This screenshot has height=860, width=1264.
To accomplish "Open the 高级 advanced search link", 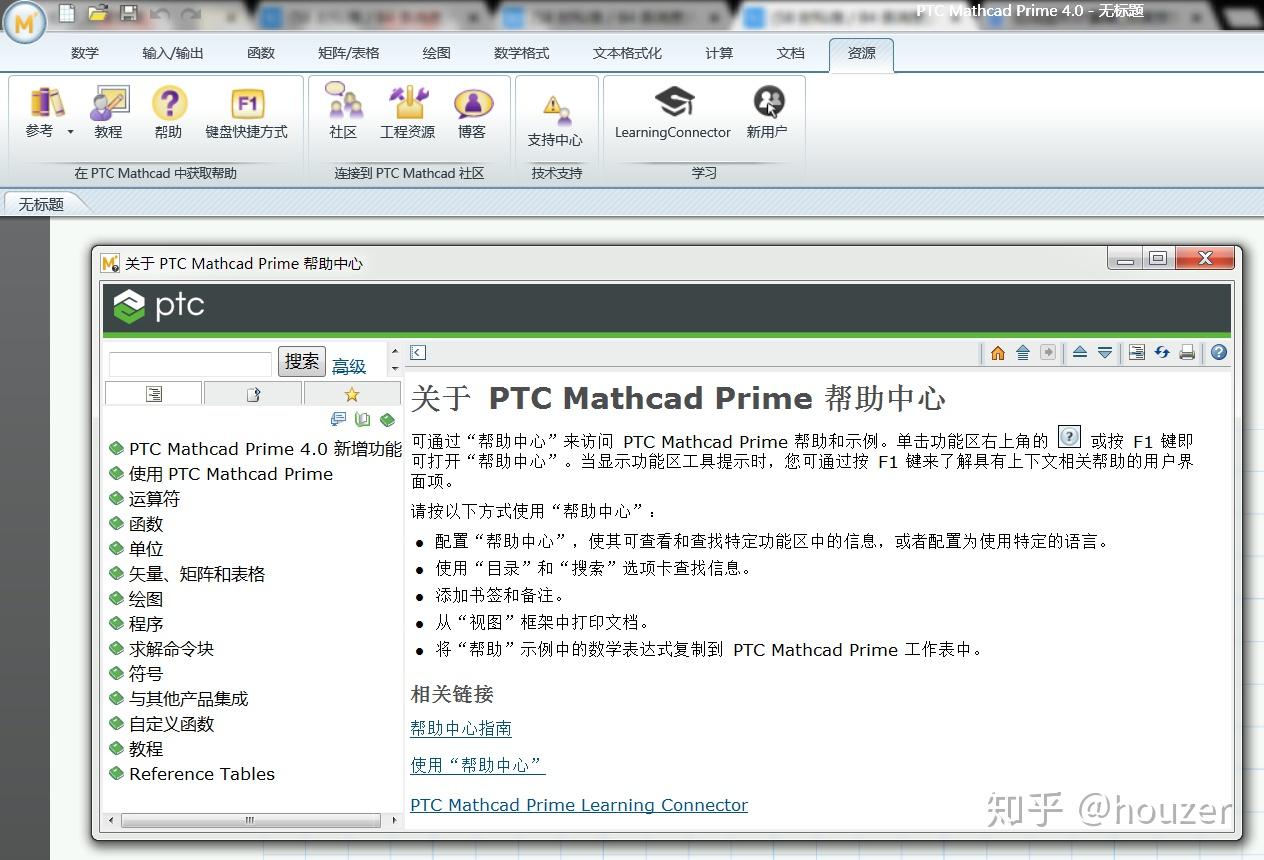I will [x=349, y=366].
